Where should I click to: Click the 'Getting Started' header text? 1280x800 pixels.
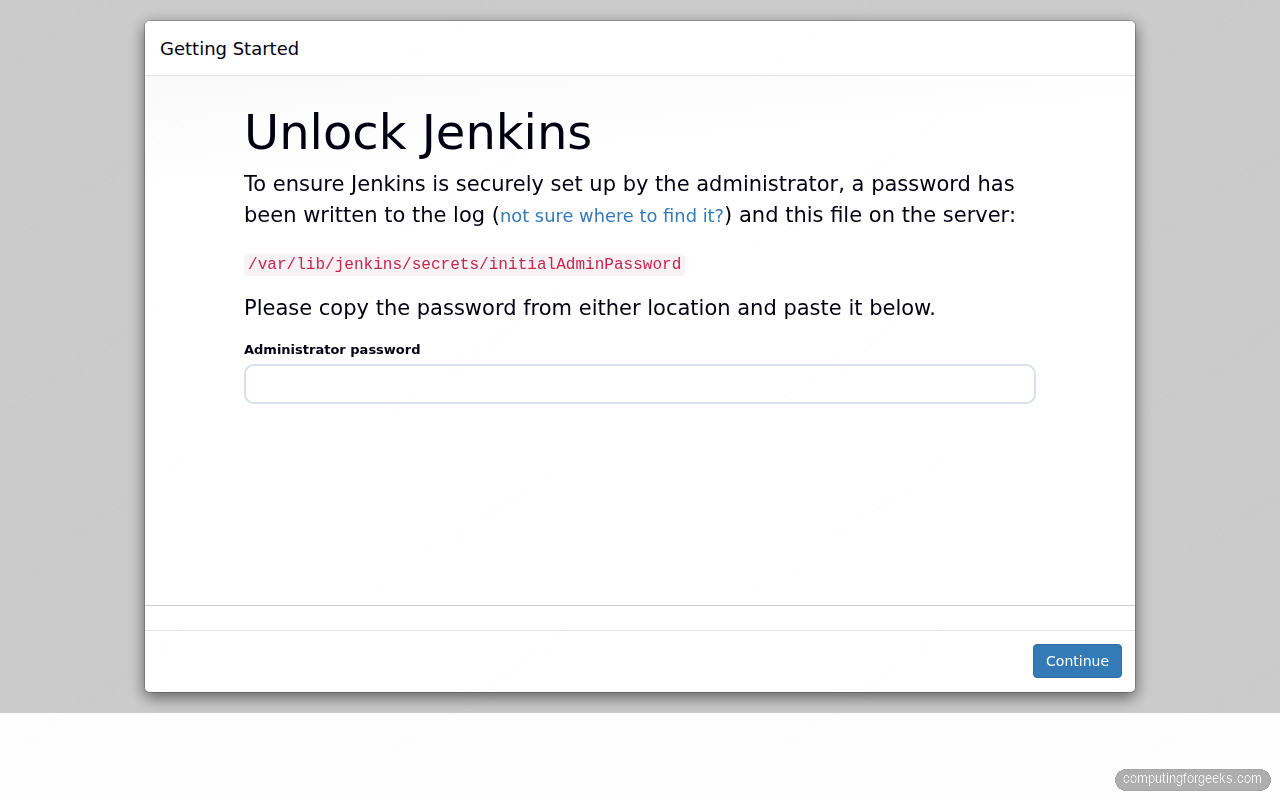point(229,48)
